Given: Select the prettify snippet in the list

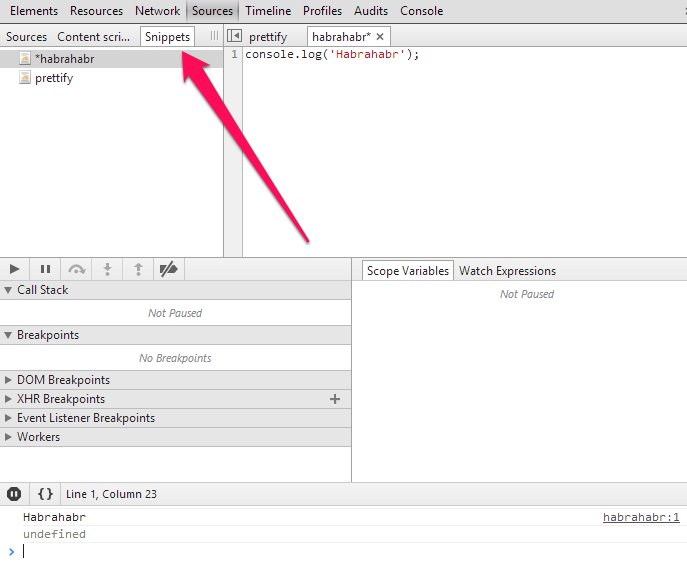Looking at the screenshot, I should (x=111, y=78).
